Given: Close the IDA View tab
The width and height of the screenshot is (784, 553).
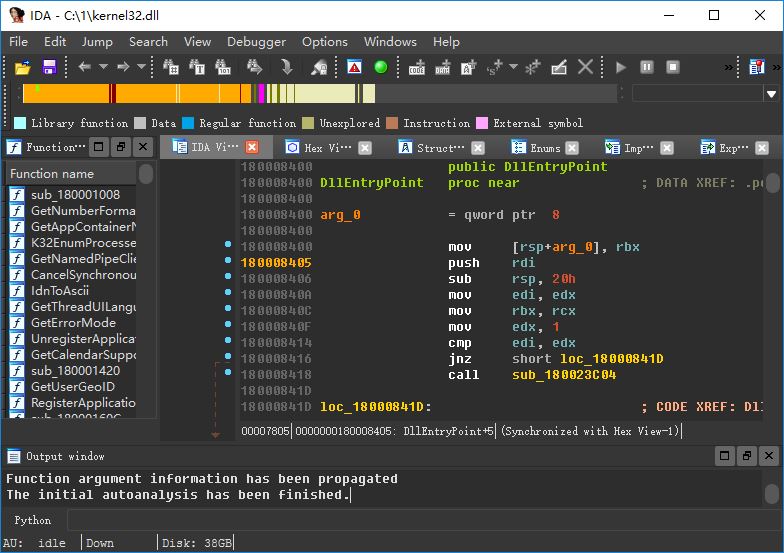Looking at the screenshot, I should (254, 147).
